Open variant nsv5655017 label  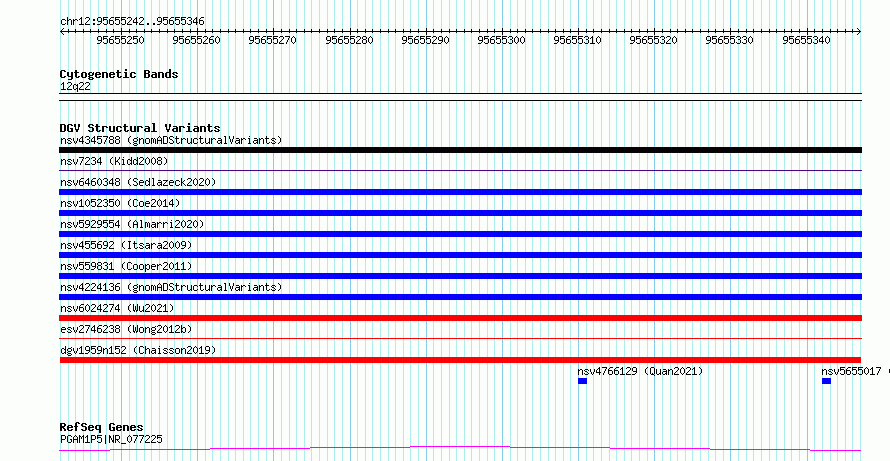(x=851, y=371)
